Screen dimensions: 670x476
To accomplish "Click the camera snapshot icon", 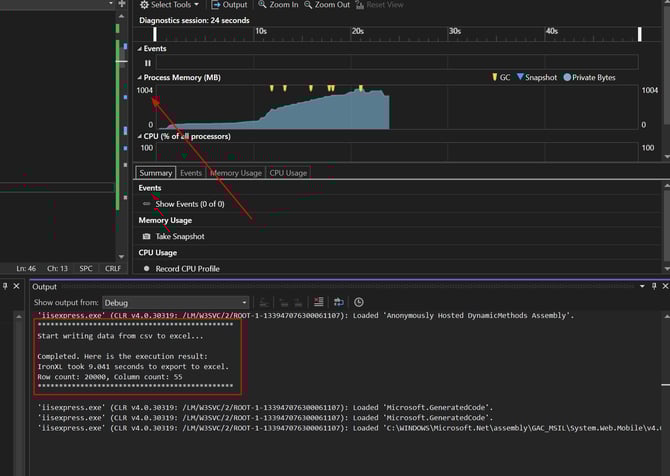I will [x=147, y=236].
